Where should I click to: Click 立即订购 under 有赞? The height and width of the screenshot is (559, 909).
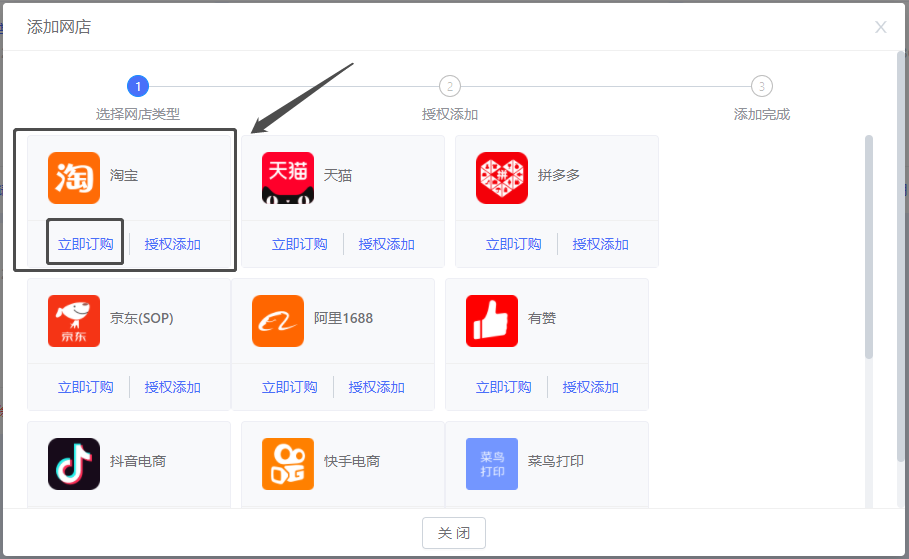pyautogui.click(x=503, y=387)
